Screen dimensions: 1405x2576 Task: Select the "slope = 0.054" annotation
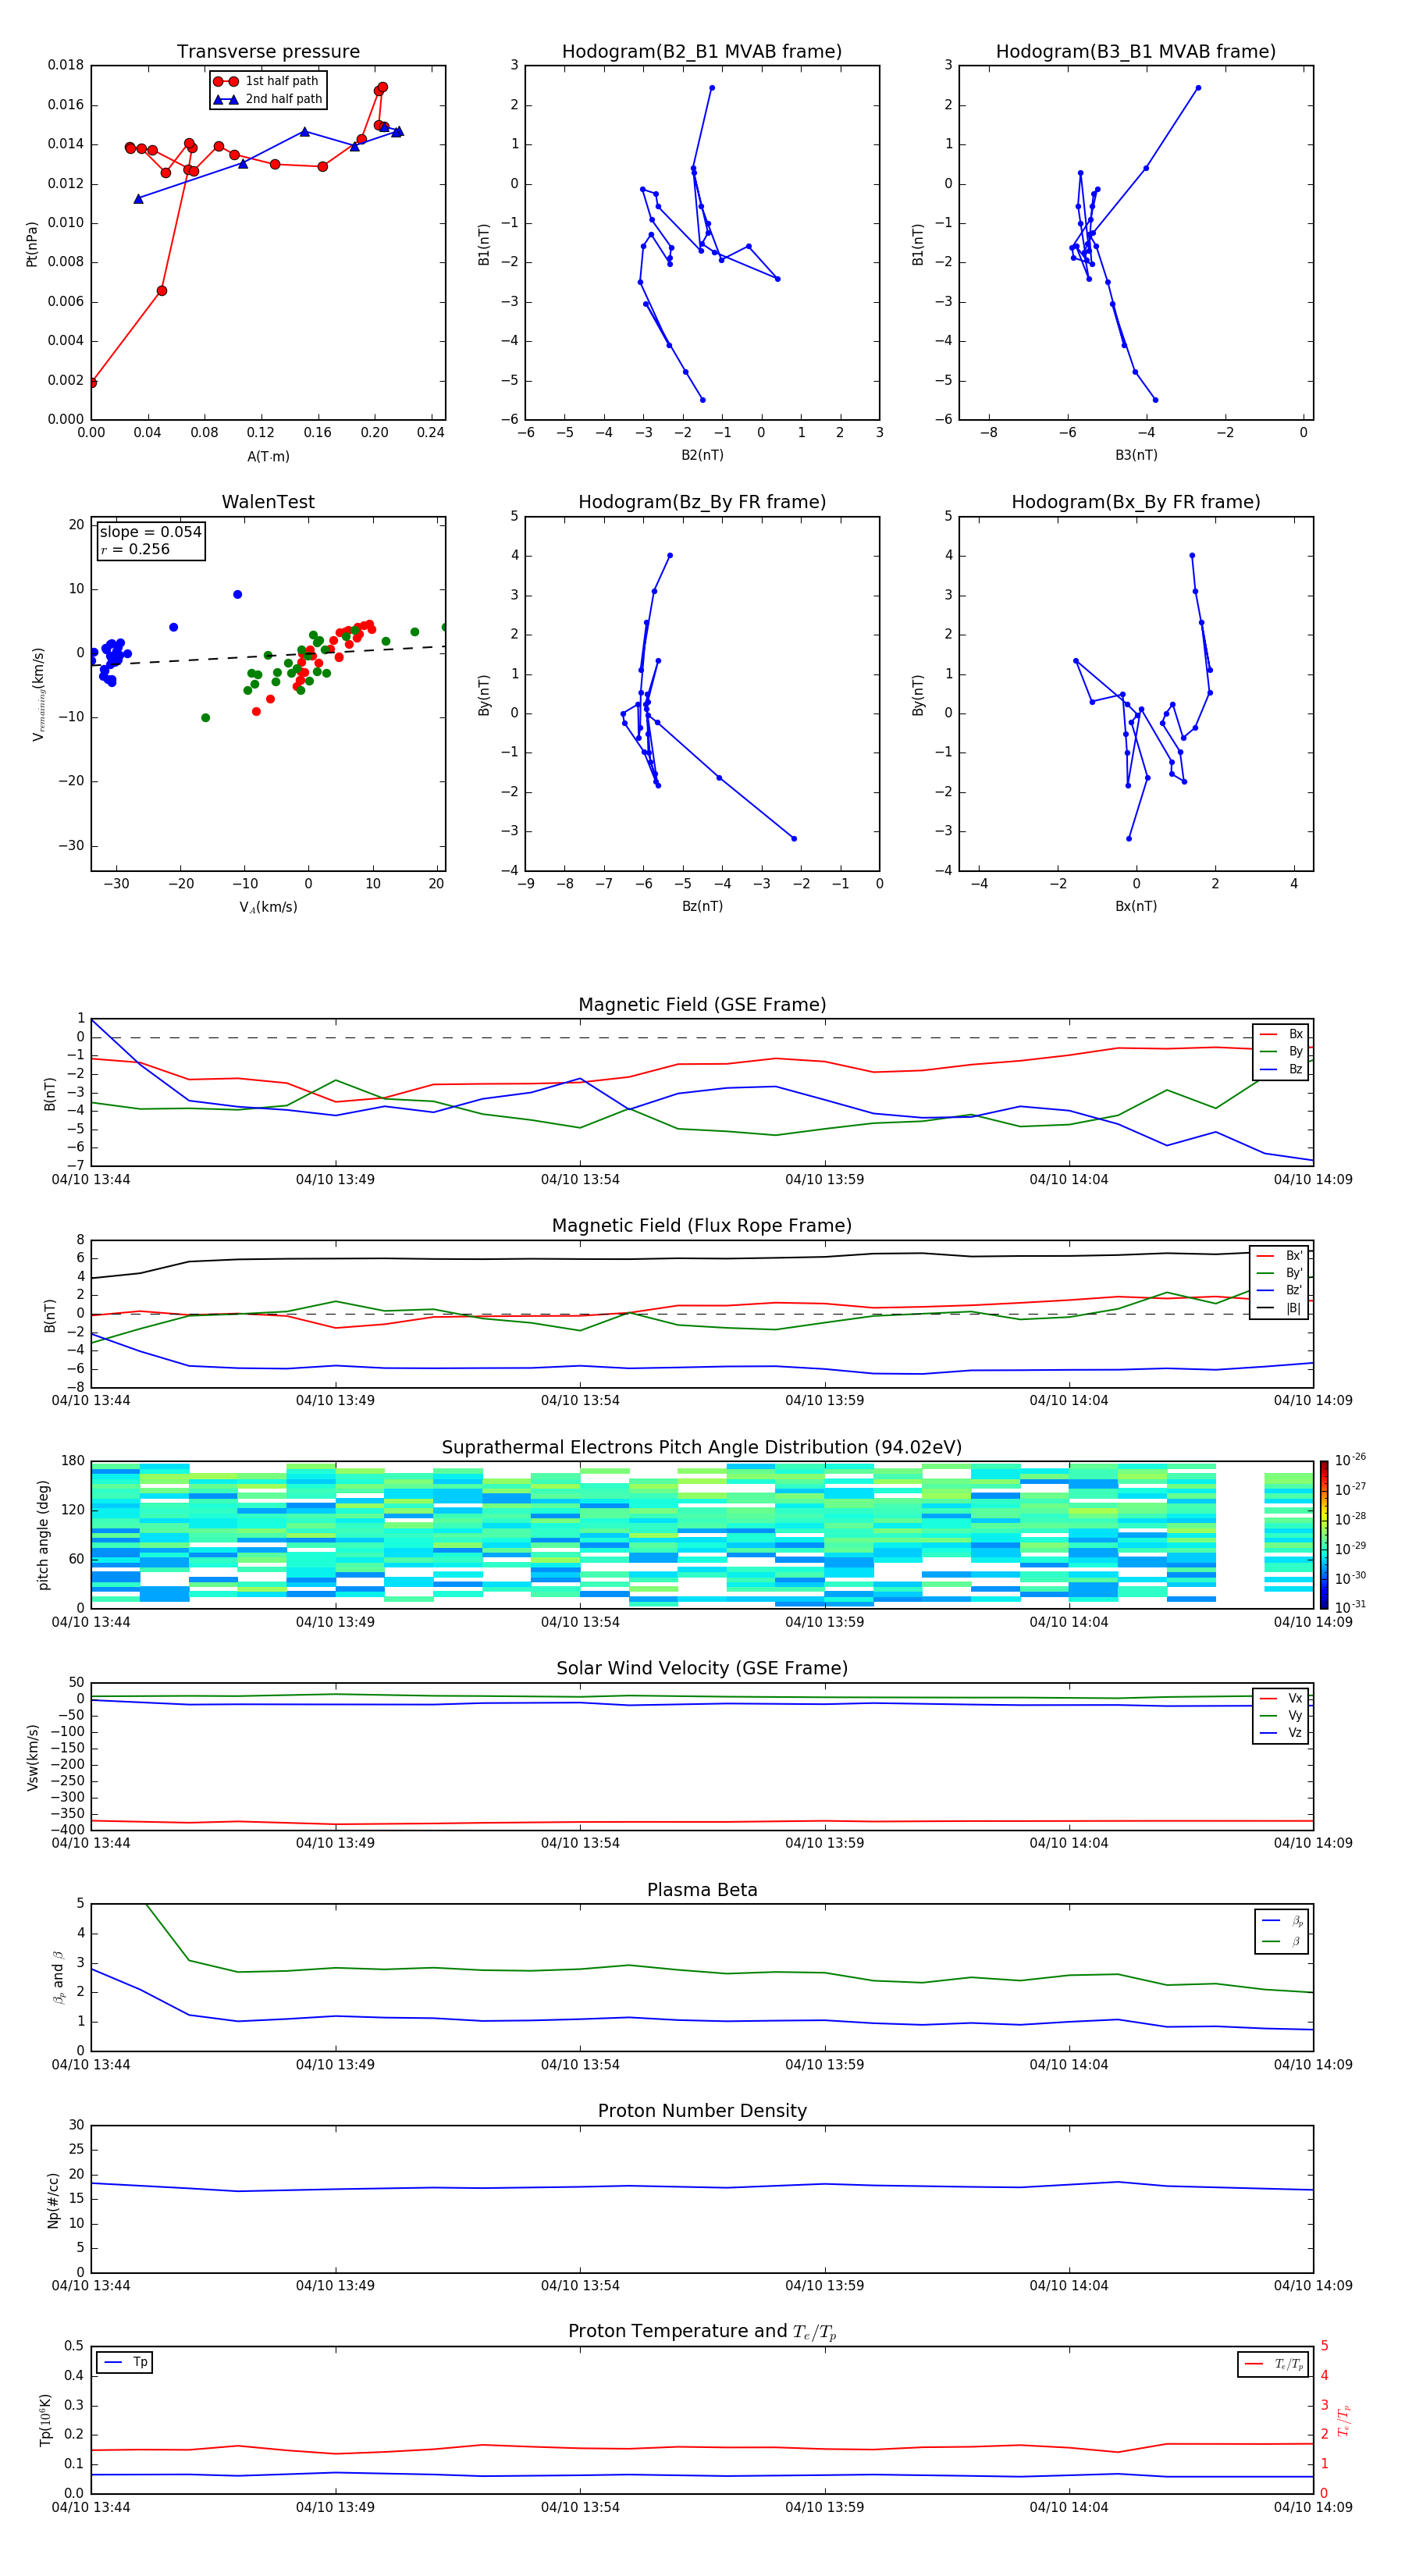pos(151,532)
